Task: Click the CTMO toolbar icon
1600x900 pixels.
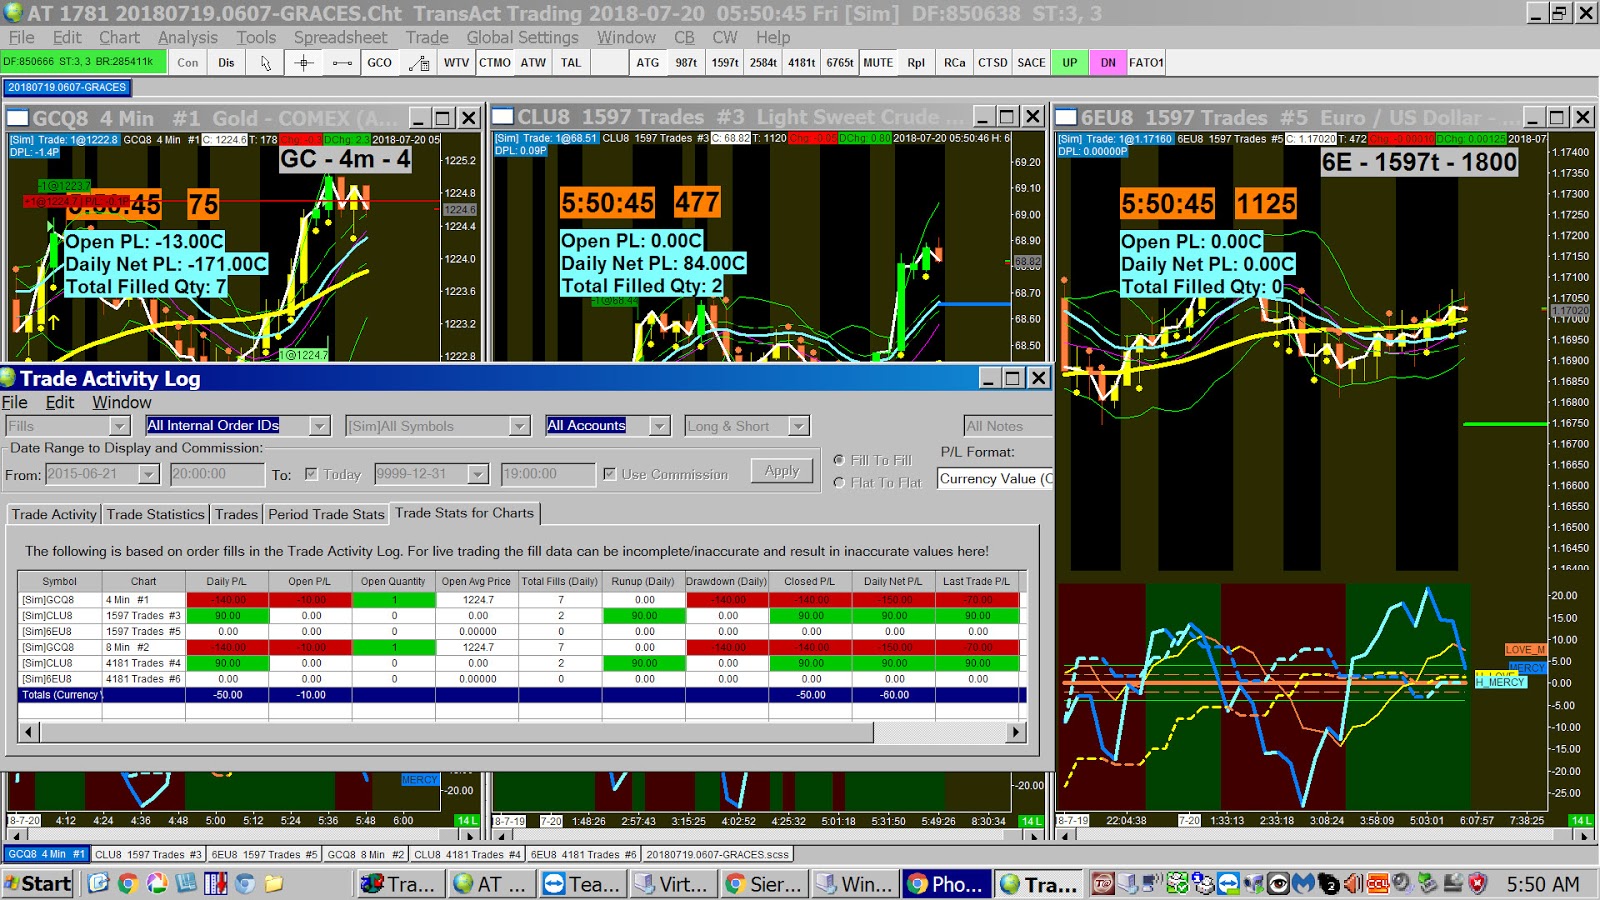Action: click(492, 62)
